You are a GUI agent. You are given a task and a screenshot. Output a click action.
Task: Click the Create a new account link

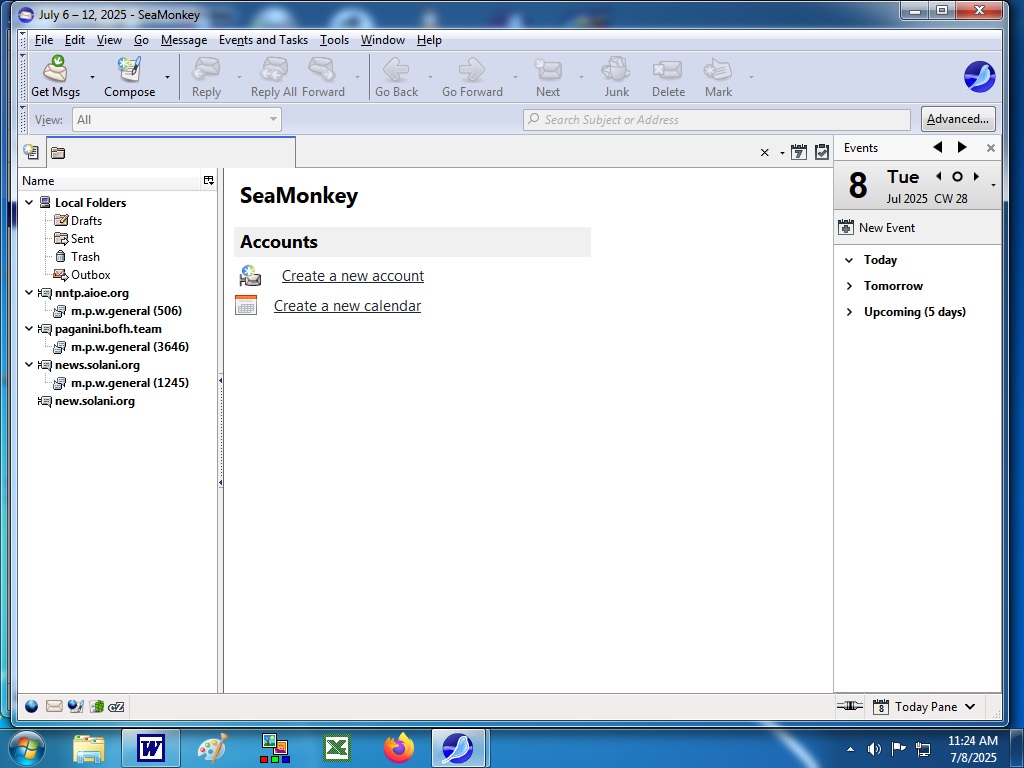click(353, 276)
